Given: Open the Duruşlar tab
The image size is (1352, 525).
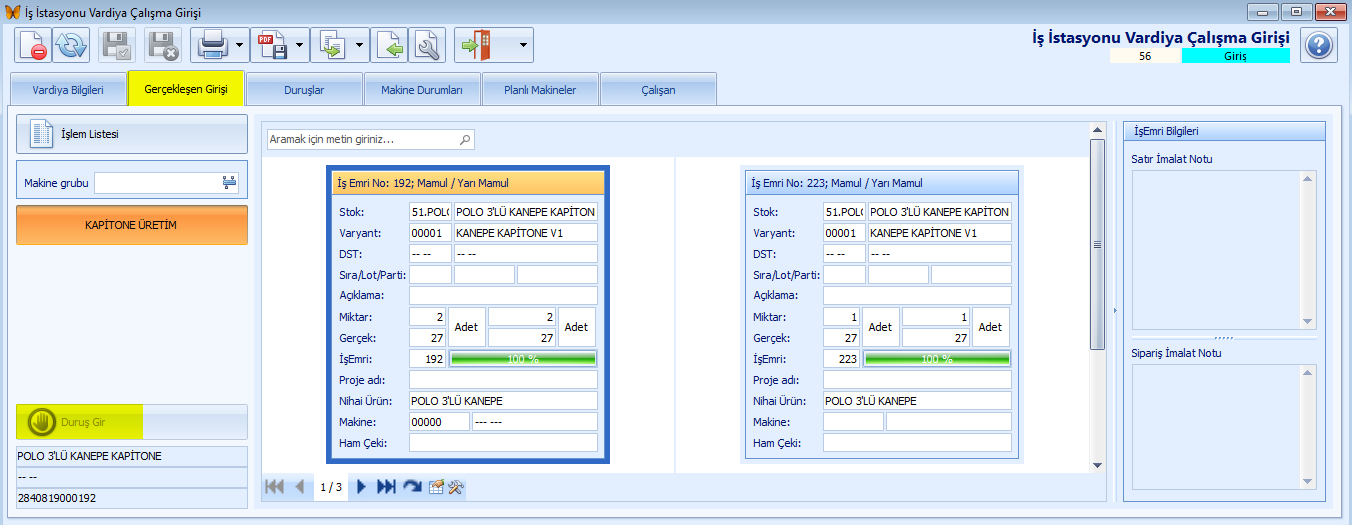Looking at the screenshot, I should point(304,89).
